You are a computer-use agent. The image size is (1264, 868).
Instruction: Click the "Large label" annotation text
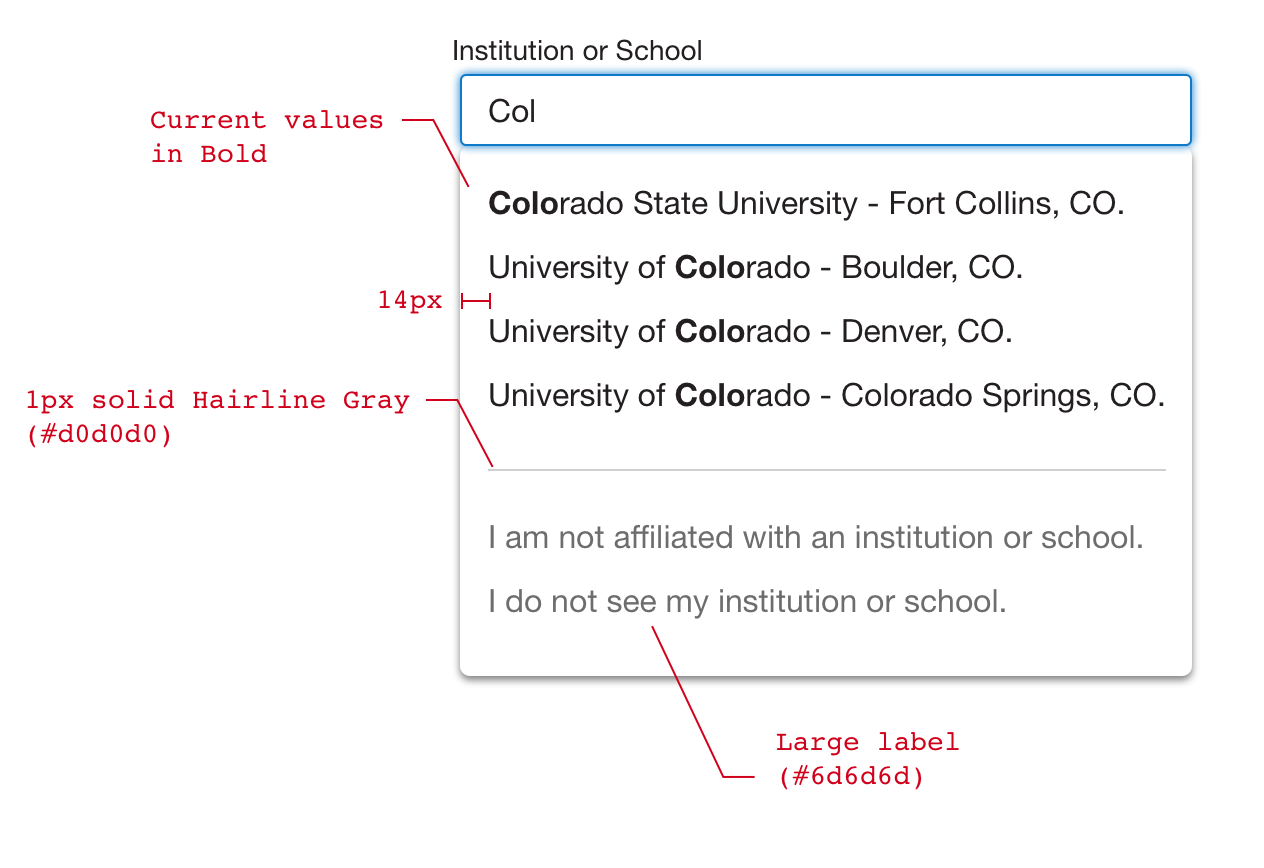pyautogui.click(x=867, y=743)
